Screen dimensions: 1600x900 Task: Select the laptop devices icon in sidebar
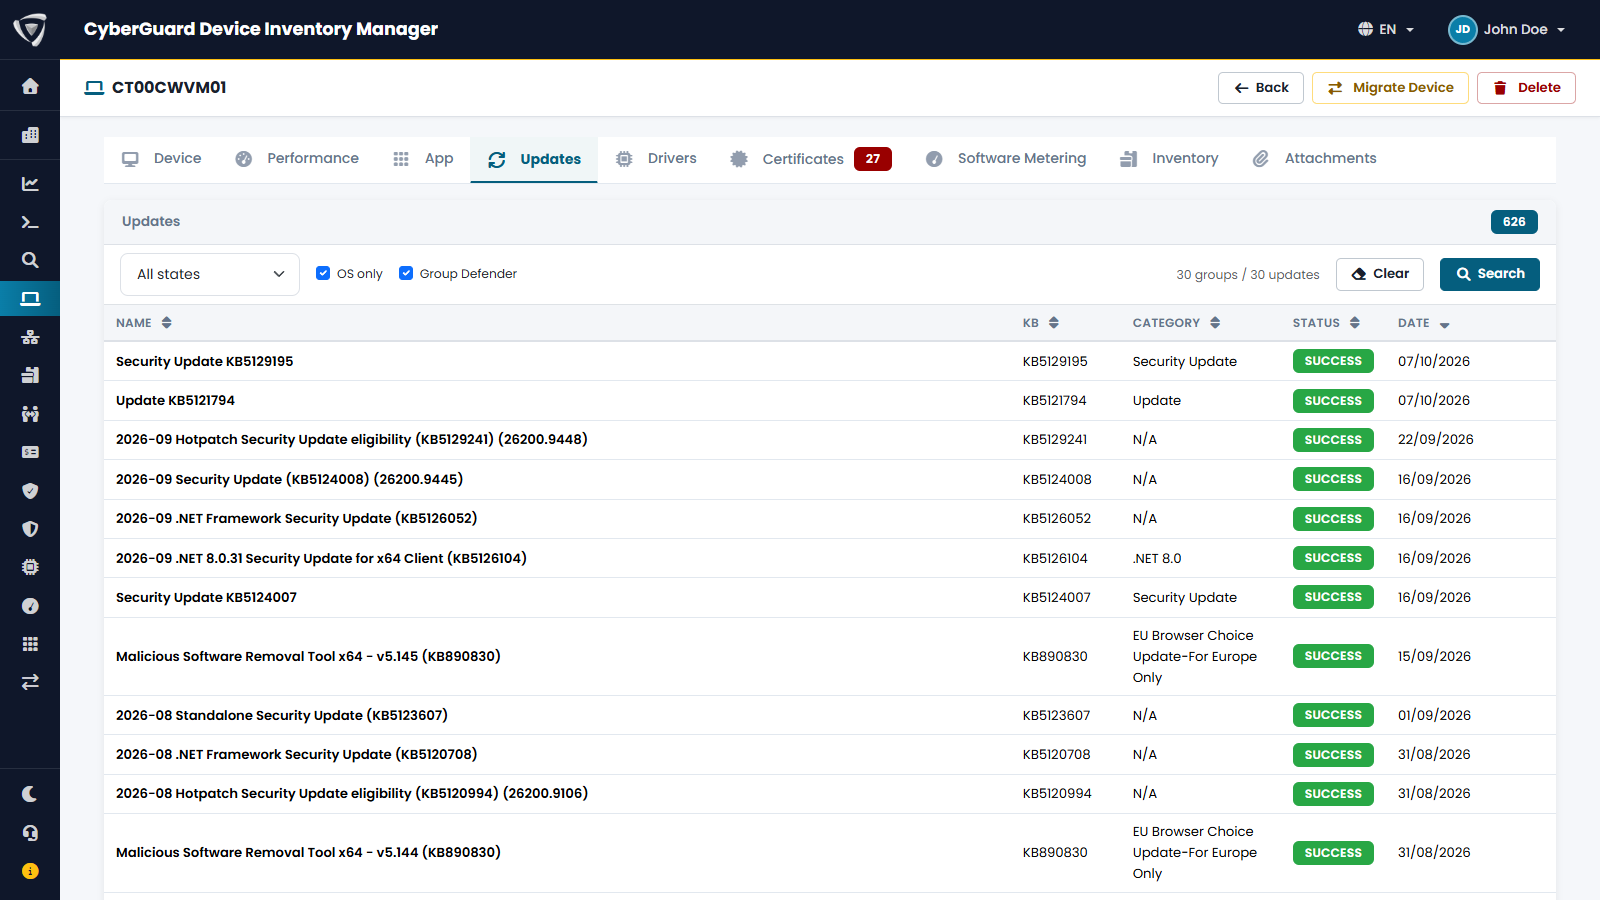(x=30, y=298)
